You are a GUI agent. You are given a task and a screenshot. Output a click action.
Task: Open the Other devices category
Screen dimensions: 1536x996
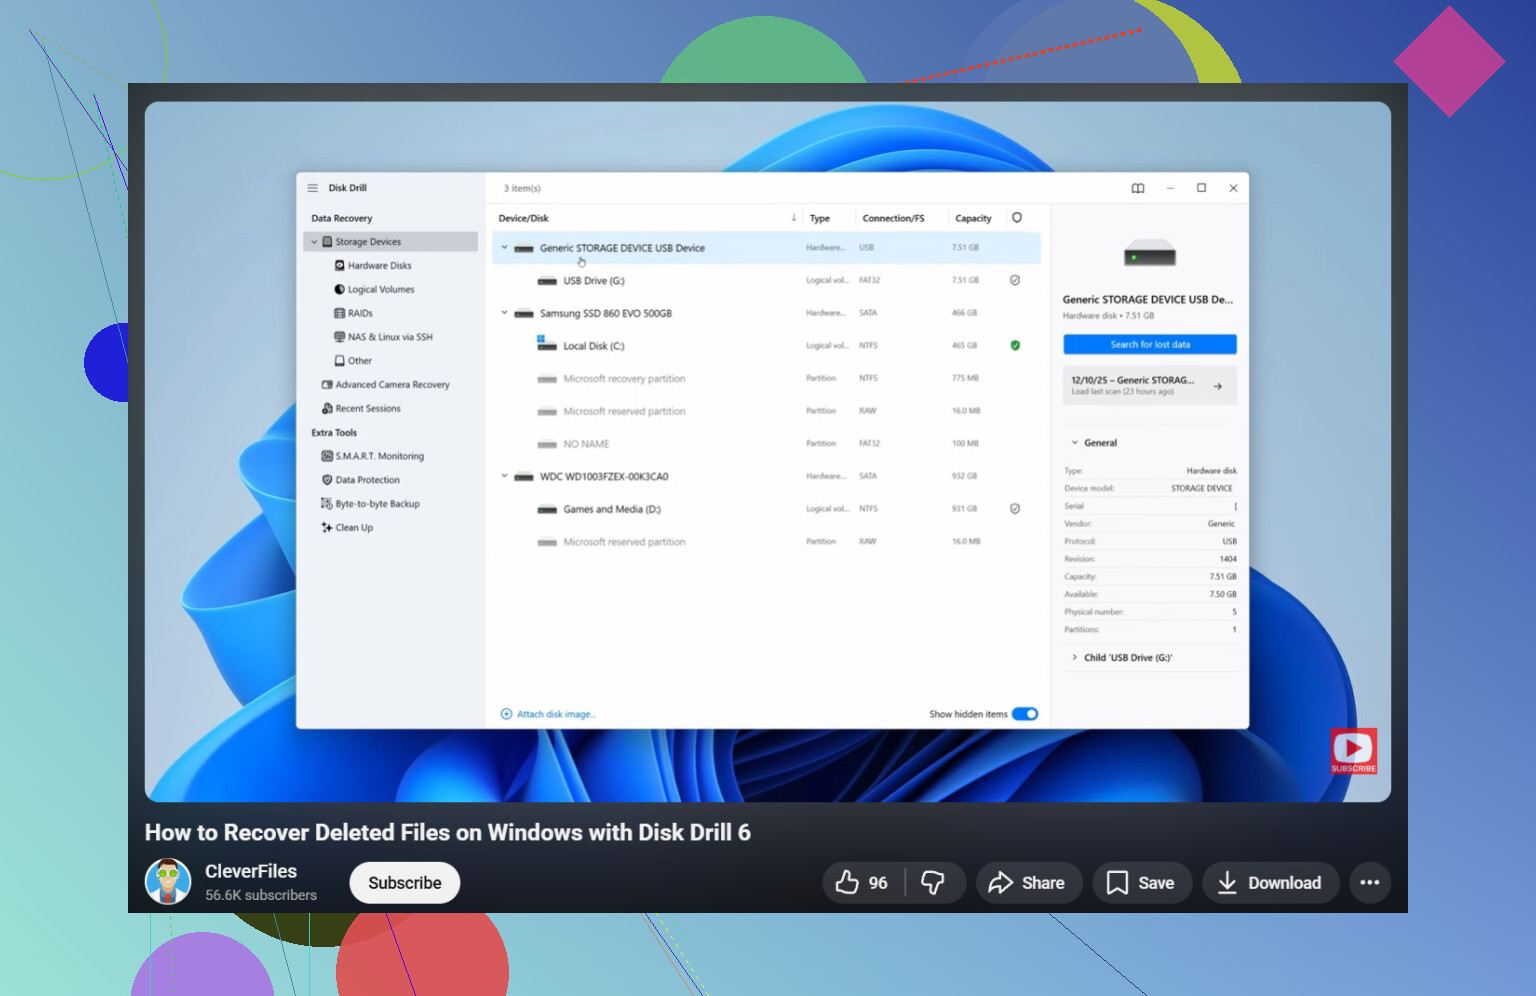click(360, 361)
